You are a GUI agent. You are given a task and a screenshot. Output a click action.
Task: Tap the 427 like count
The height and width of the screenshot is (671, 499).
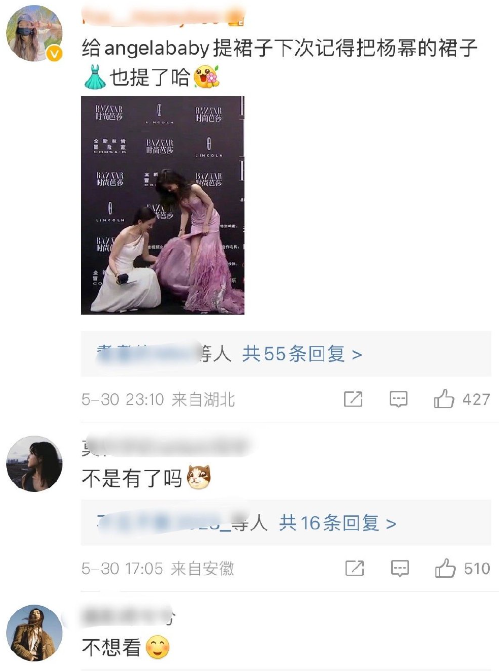(x=476, y=399)
